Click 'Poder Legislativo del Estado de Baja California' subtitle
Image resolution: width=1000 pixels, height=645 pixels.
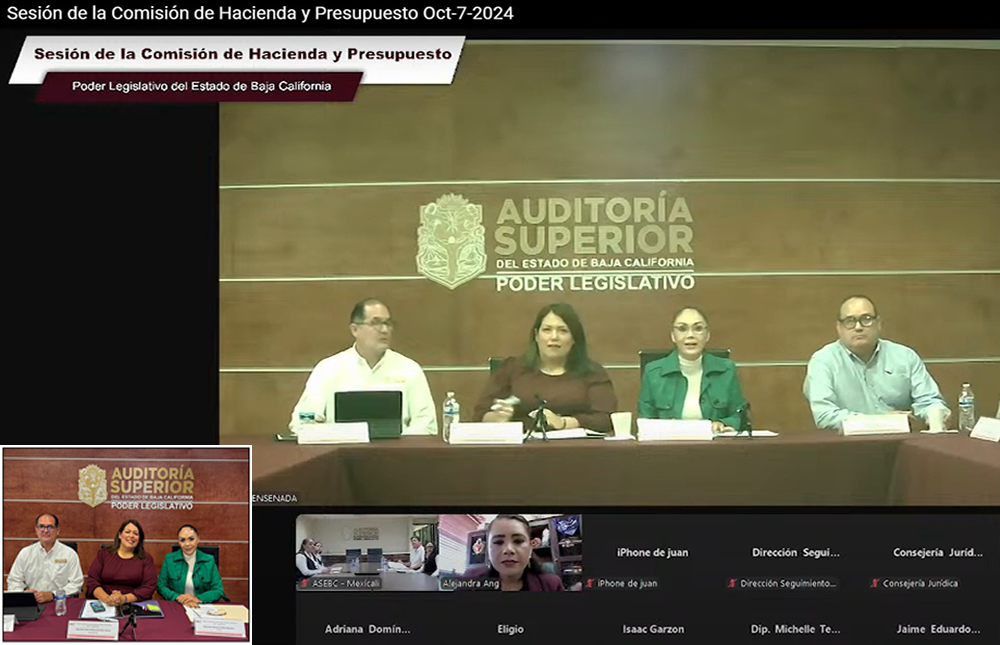click(x=202, y=86)
